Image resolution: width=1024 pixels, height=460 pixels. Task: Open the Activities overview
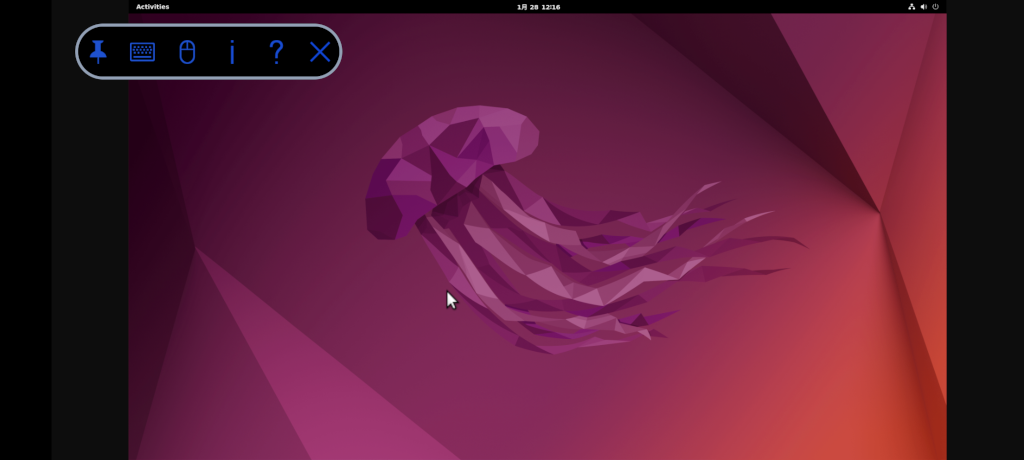pyautogui.click(x=153, y=7)
